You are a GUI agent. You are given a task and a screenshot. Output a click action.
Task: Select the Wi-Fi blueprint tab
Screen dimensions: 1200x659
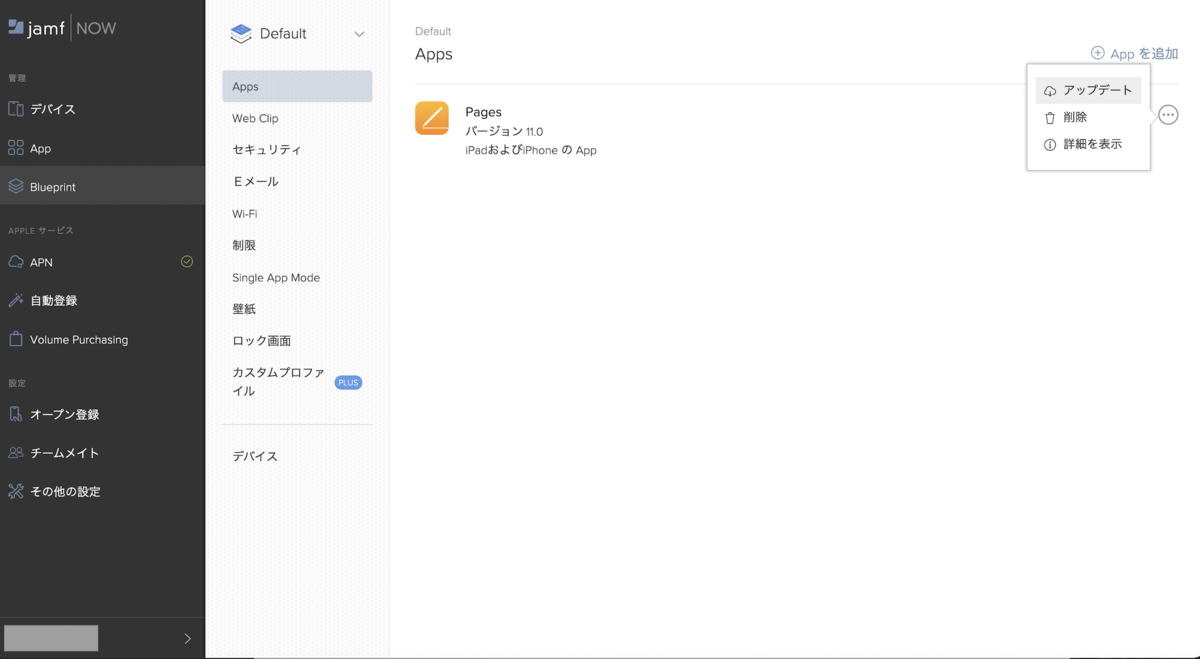tap(297, 213)
